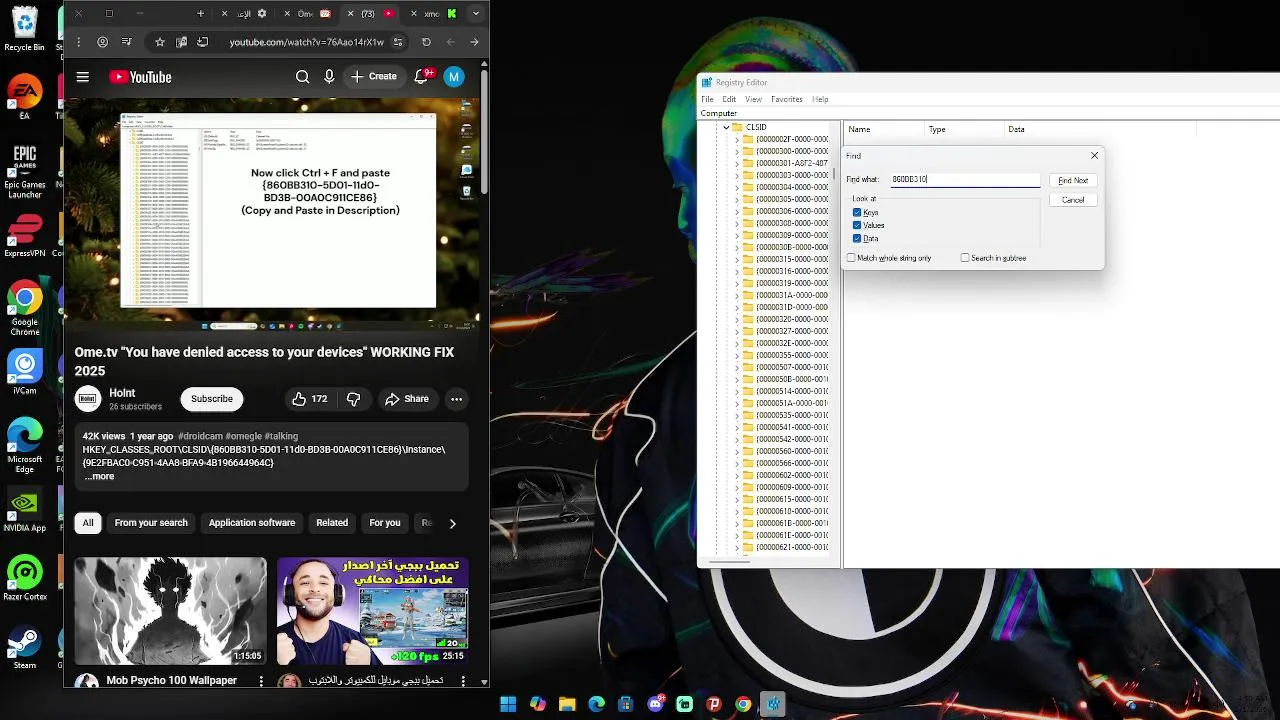Show more filter chips arrow
Screen dimensions: 1280x720
tap(452, 523)
